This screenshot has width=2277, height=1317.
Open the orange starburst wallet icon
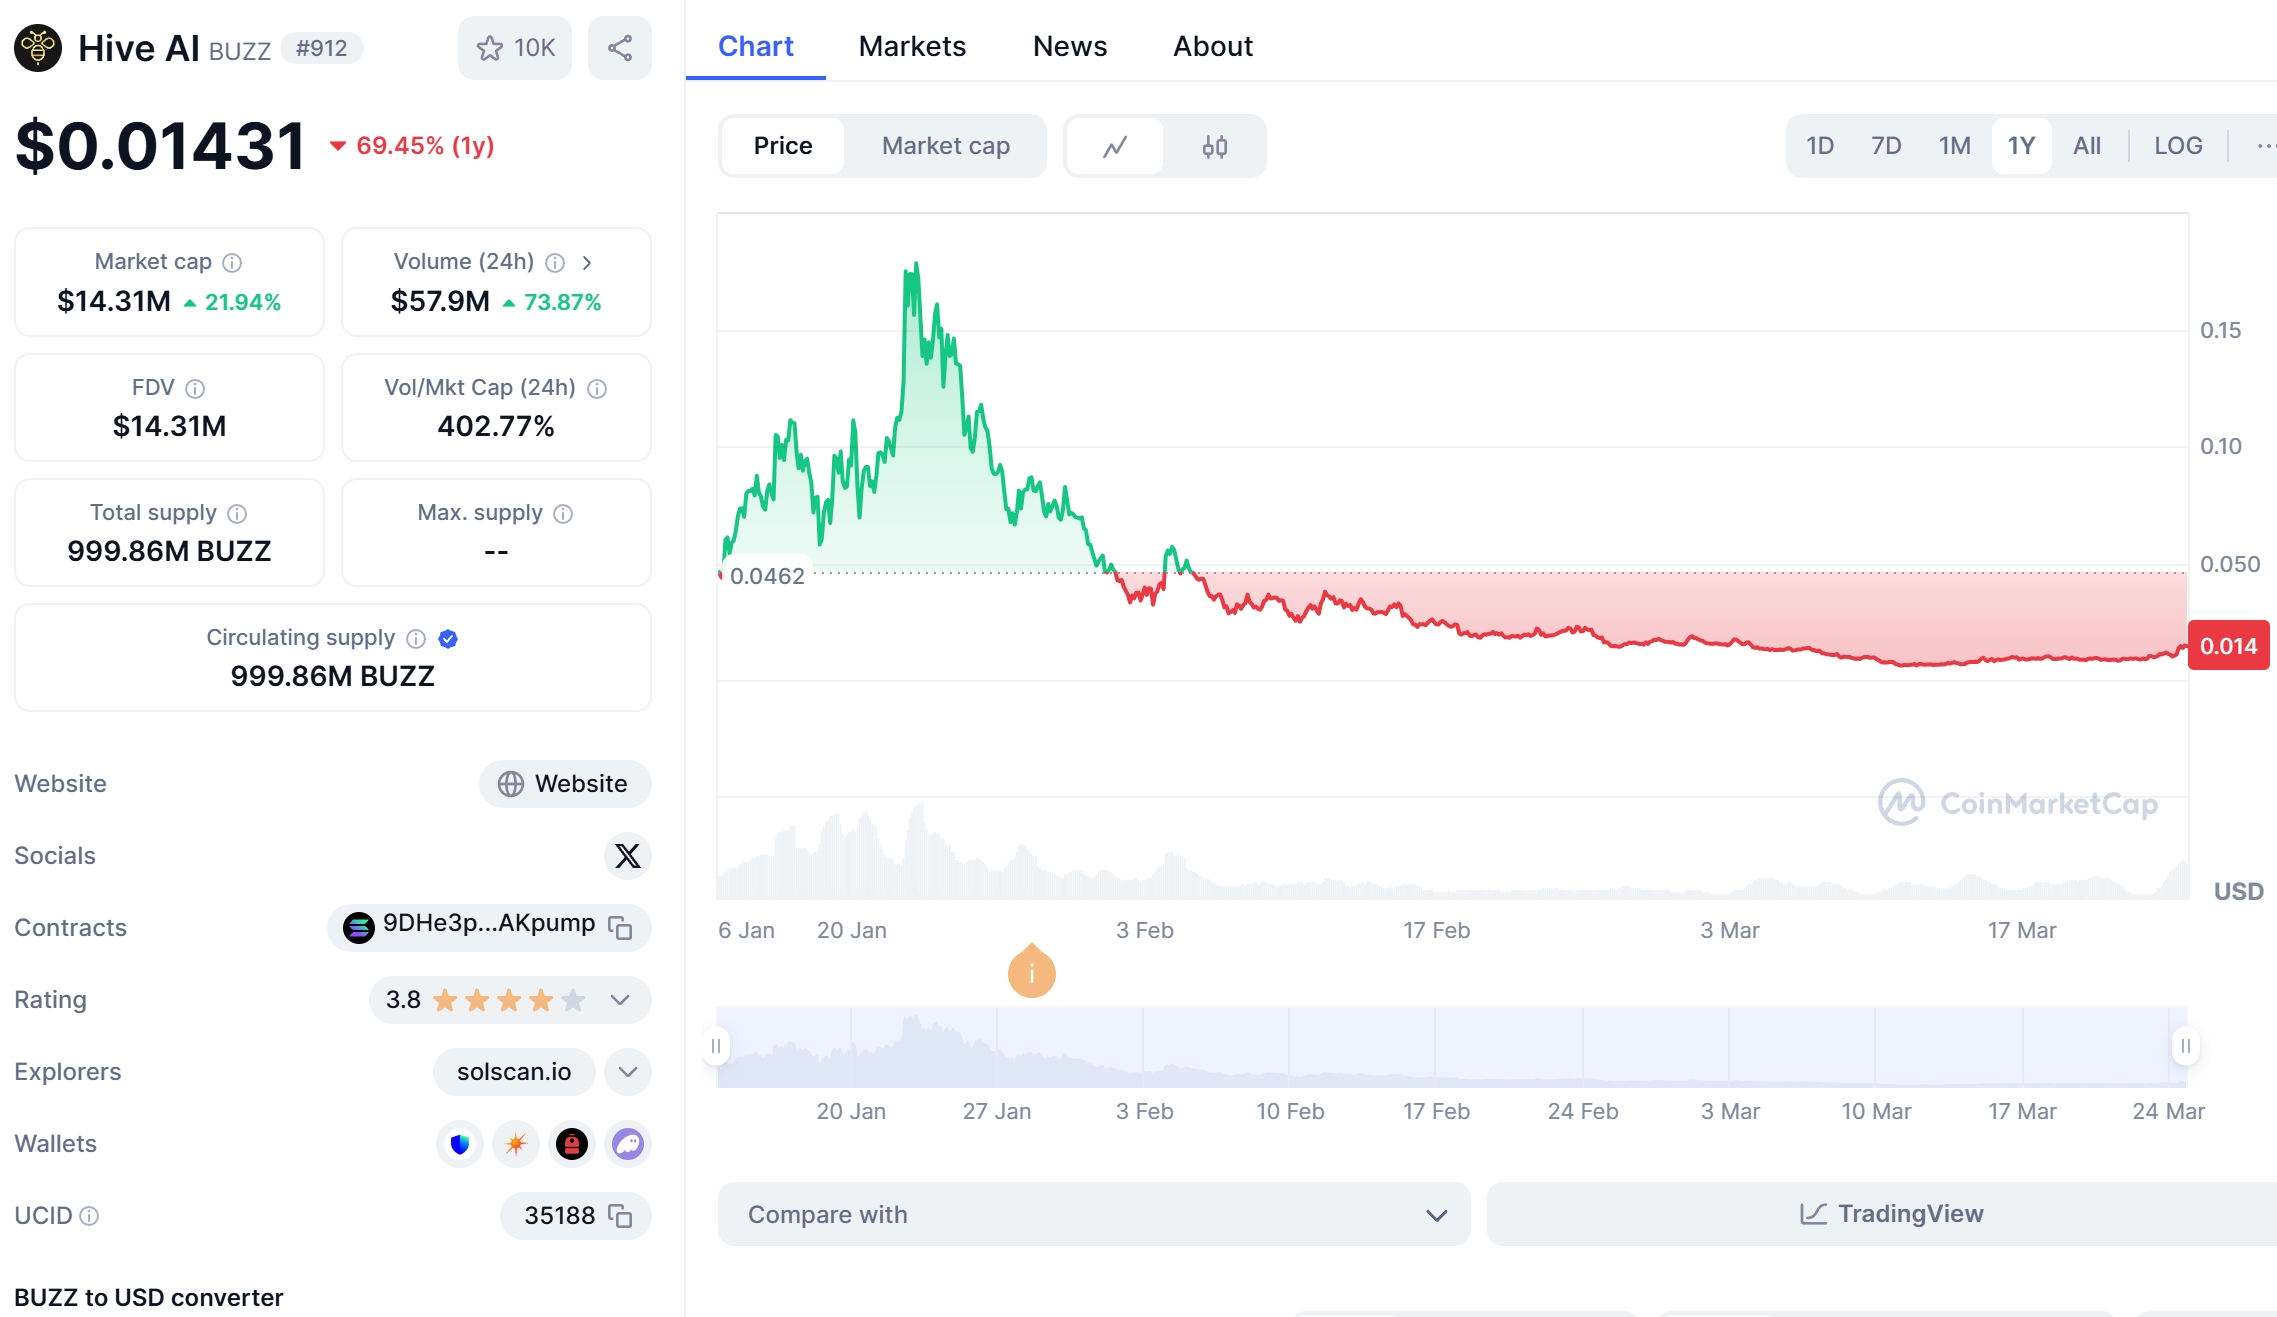point(516,1144)
